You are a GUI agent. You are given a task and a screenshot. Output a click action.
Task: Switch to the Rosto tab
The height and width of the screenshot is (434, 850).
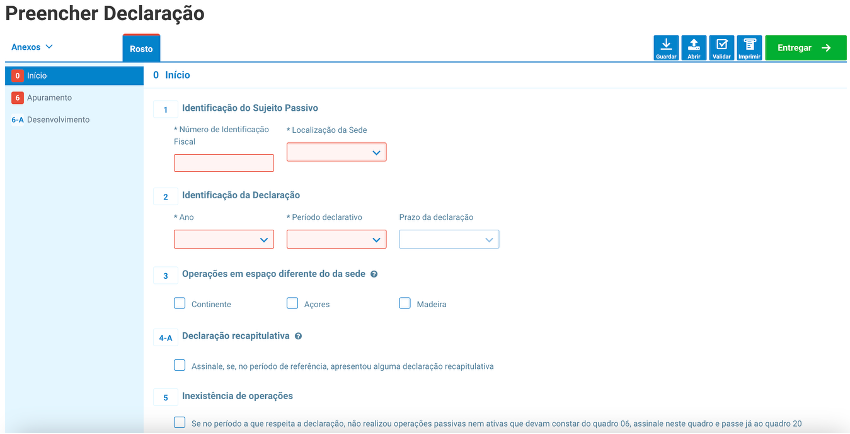coord(141,48)
